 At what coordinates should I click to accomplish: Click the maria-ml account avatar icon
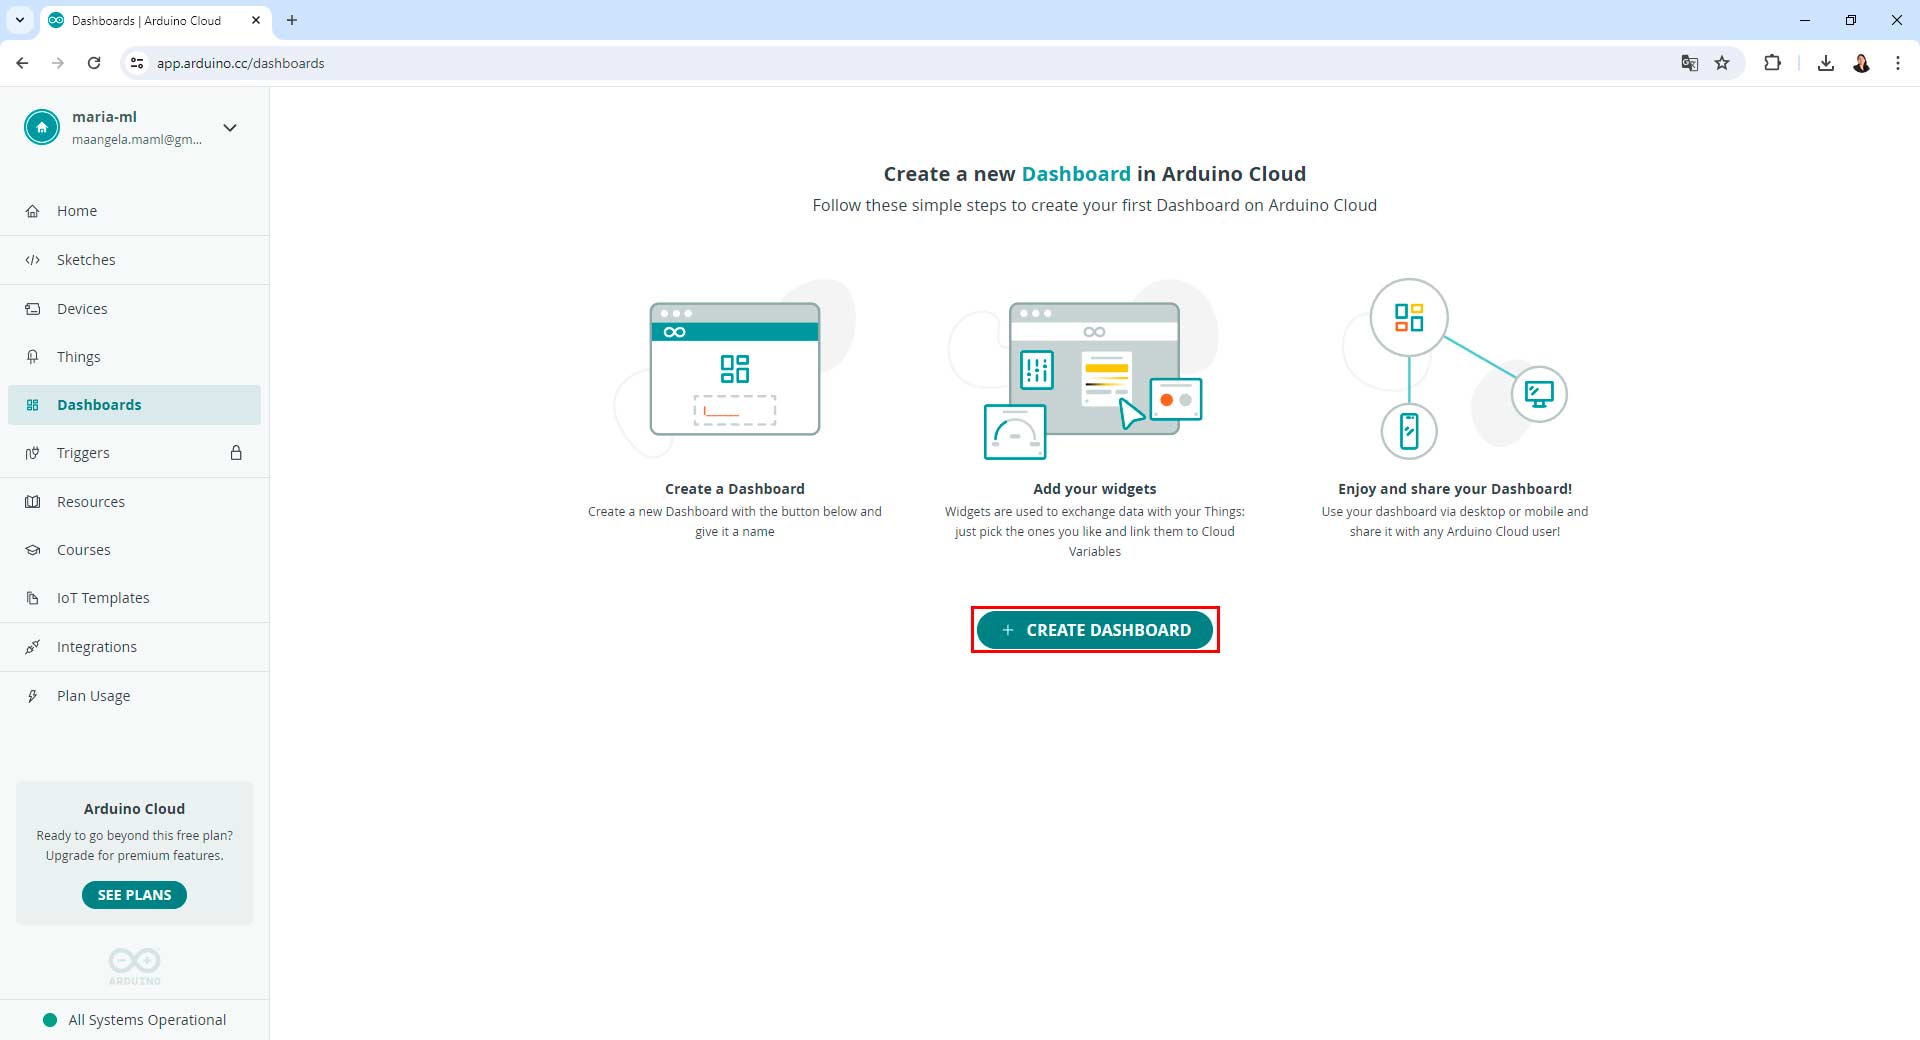pos(42,127)
